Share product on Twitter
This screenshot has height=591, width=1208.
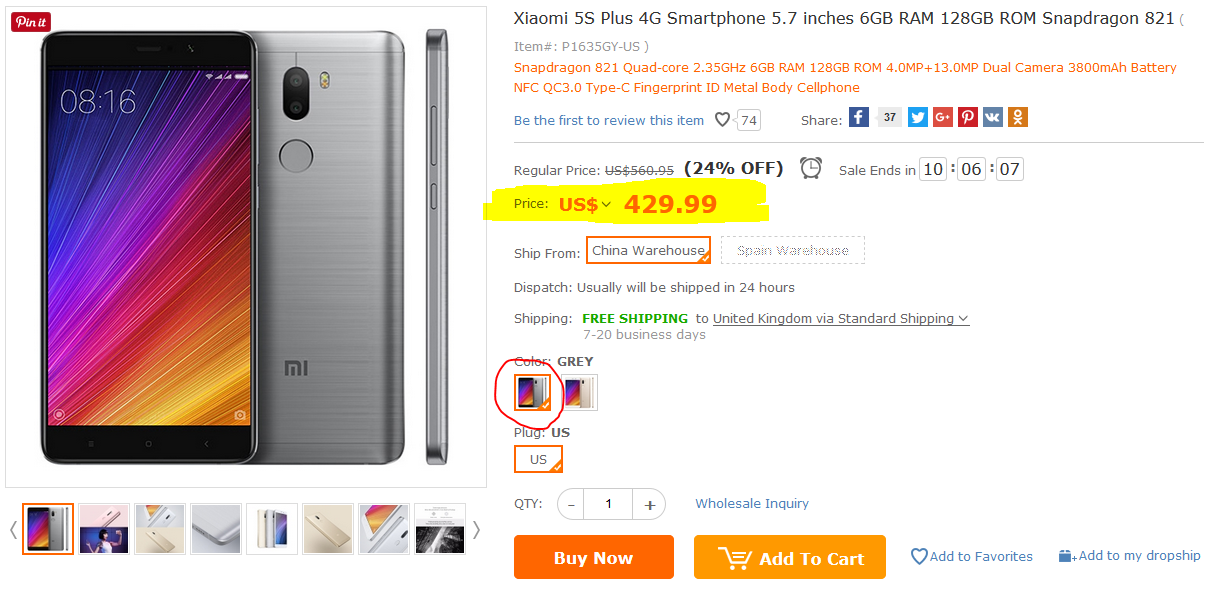[918, 118]
